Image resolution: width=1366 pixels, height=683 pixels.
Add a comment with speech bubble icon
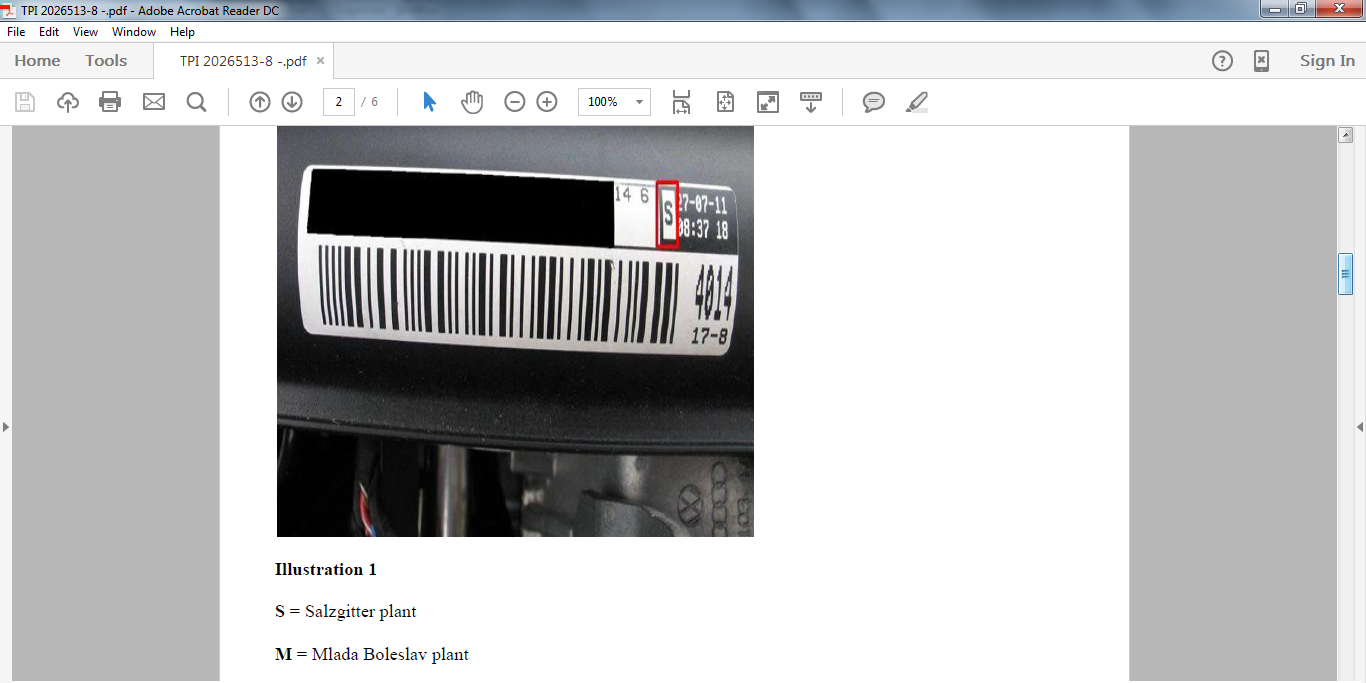point(874,102)
